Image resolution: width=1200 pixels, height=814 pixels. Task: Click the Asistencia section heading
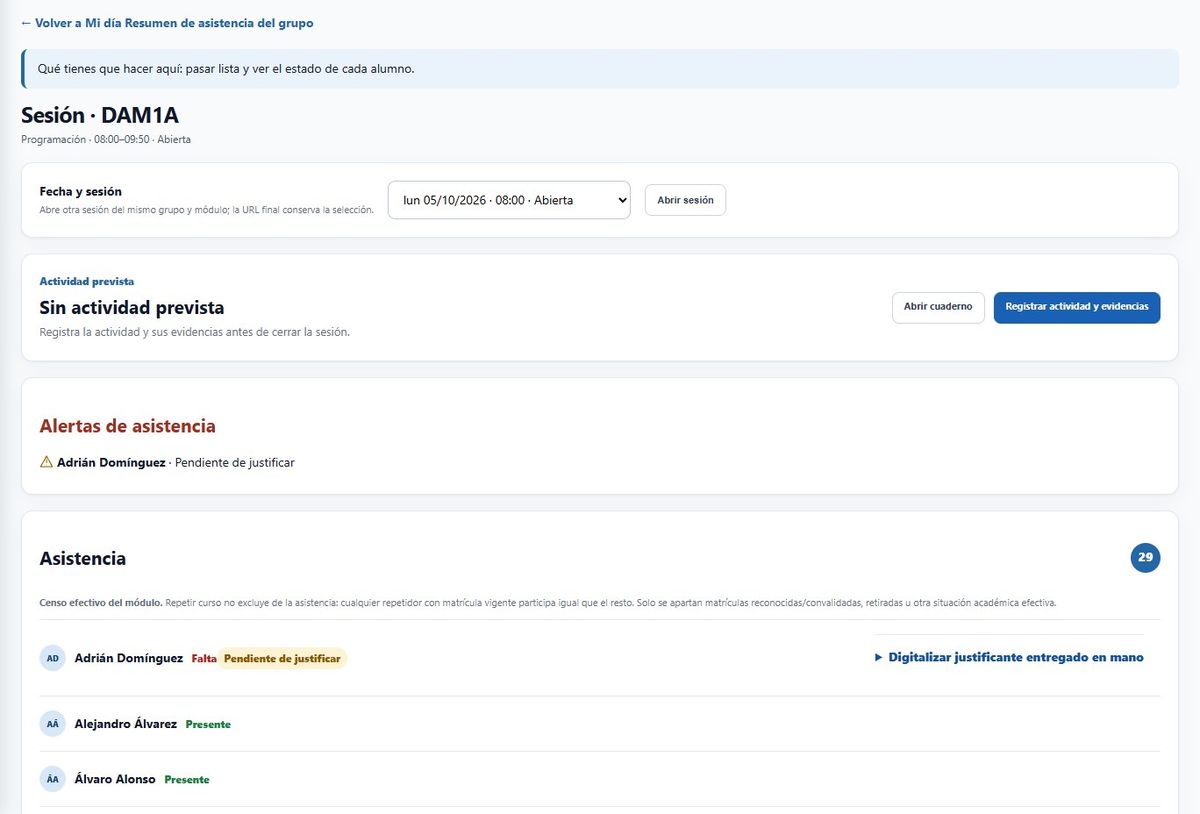coord(83,558)
